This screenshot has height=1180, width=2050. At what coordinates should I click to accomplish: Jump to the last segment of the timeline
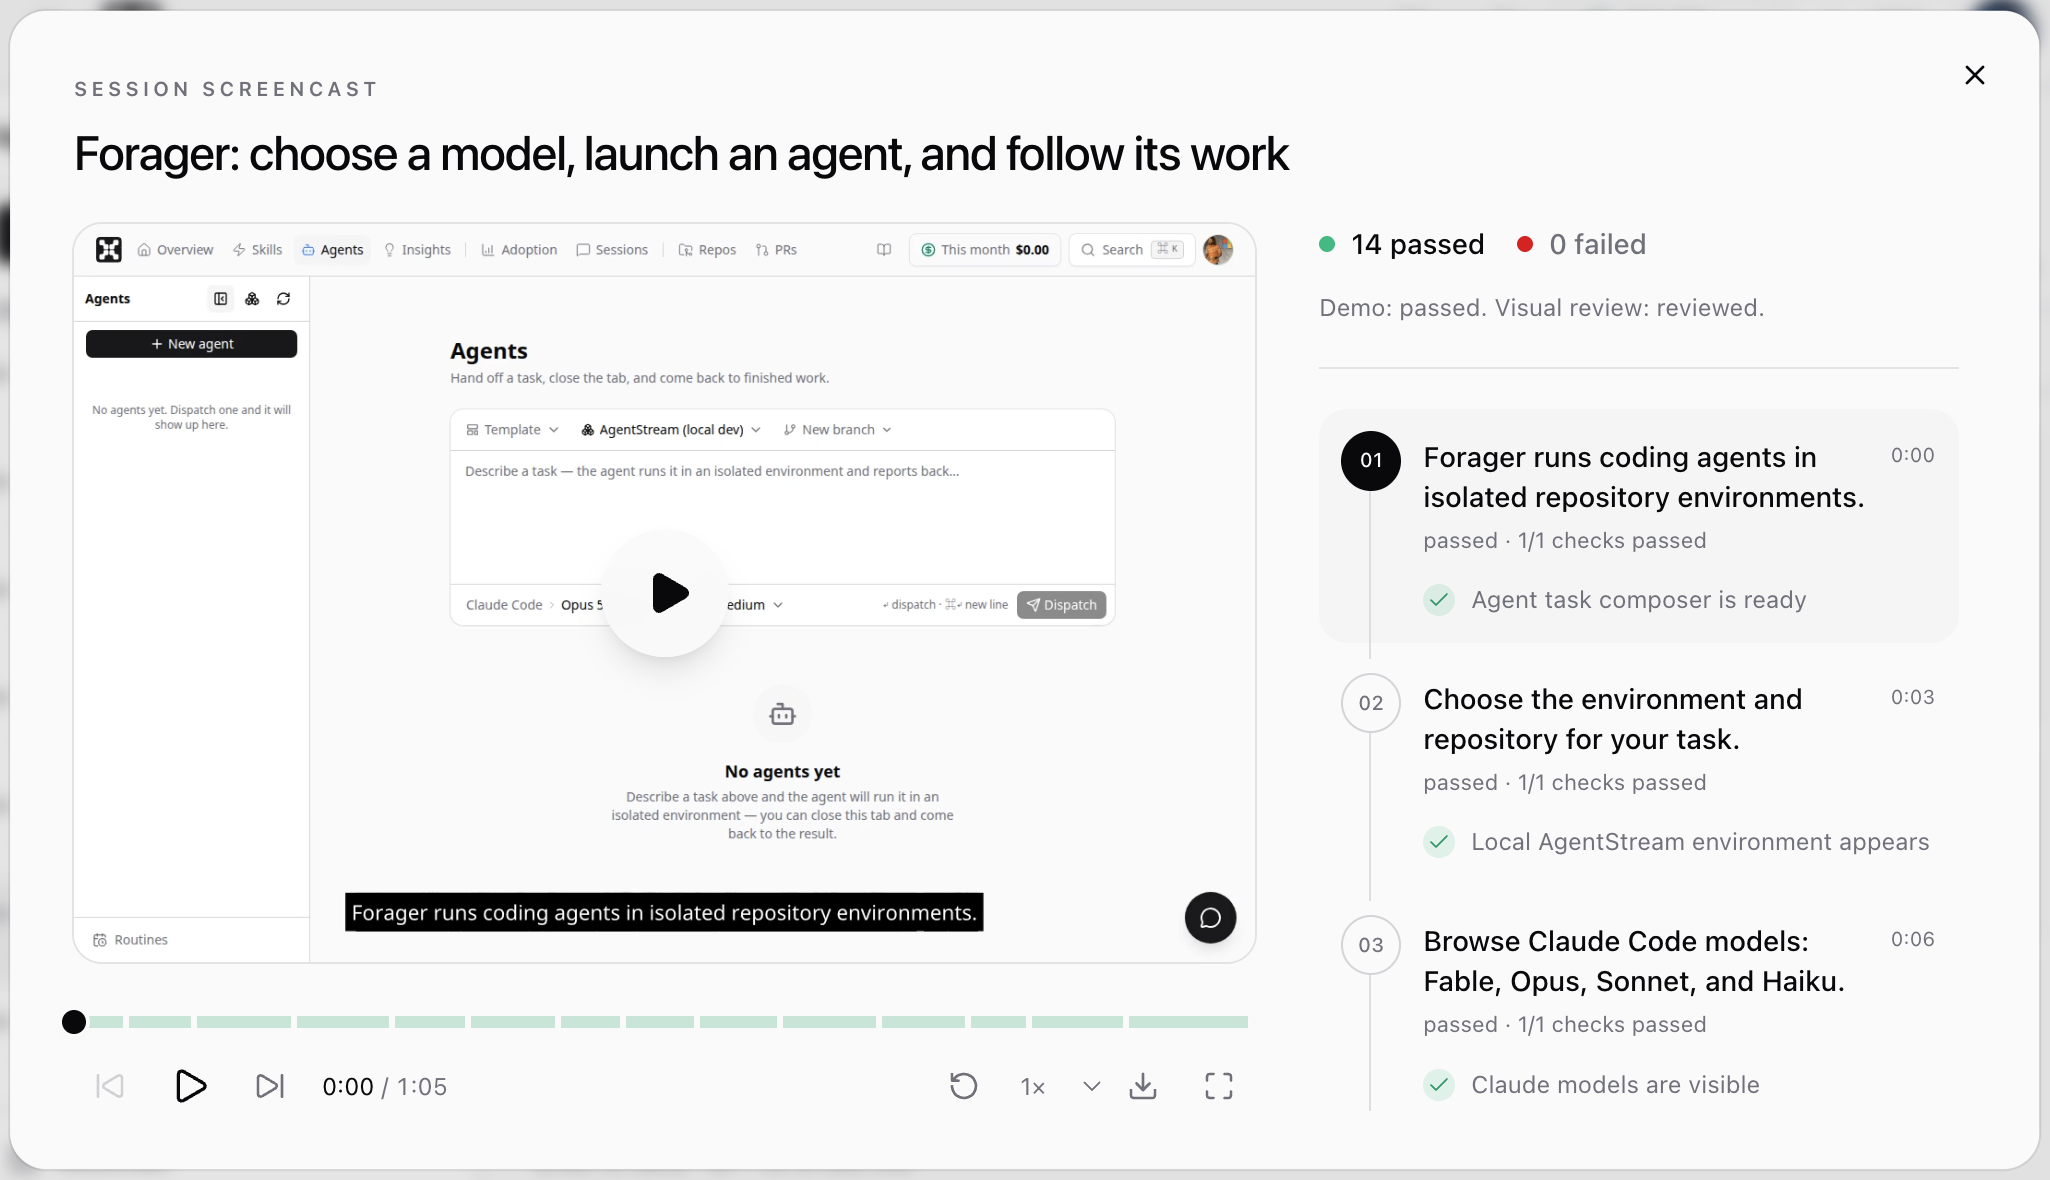[1188, 1022]
